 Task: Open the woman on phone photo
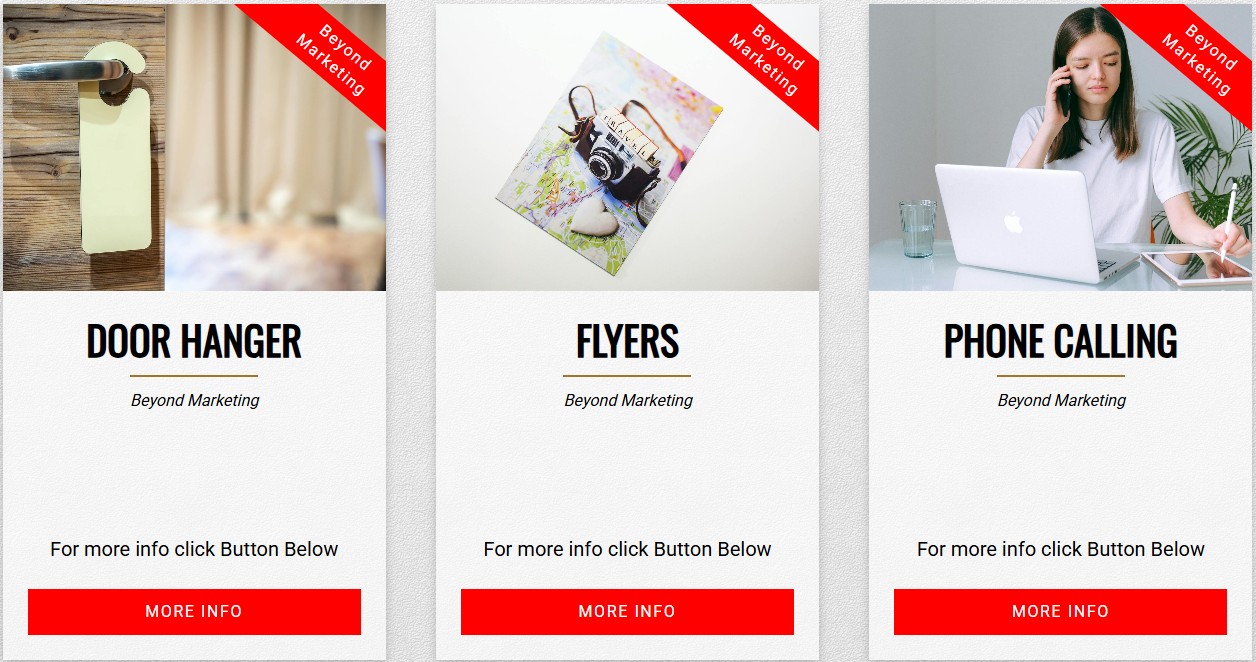[x=1060, y=147]
